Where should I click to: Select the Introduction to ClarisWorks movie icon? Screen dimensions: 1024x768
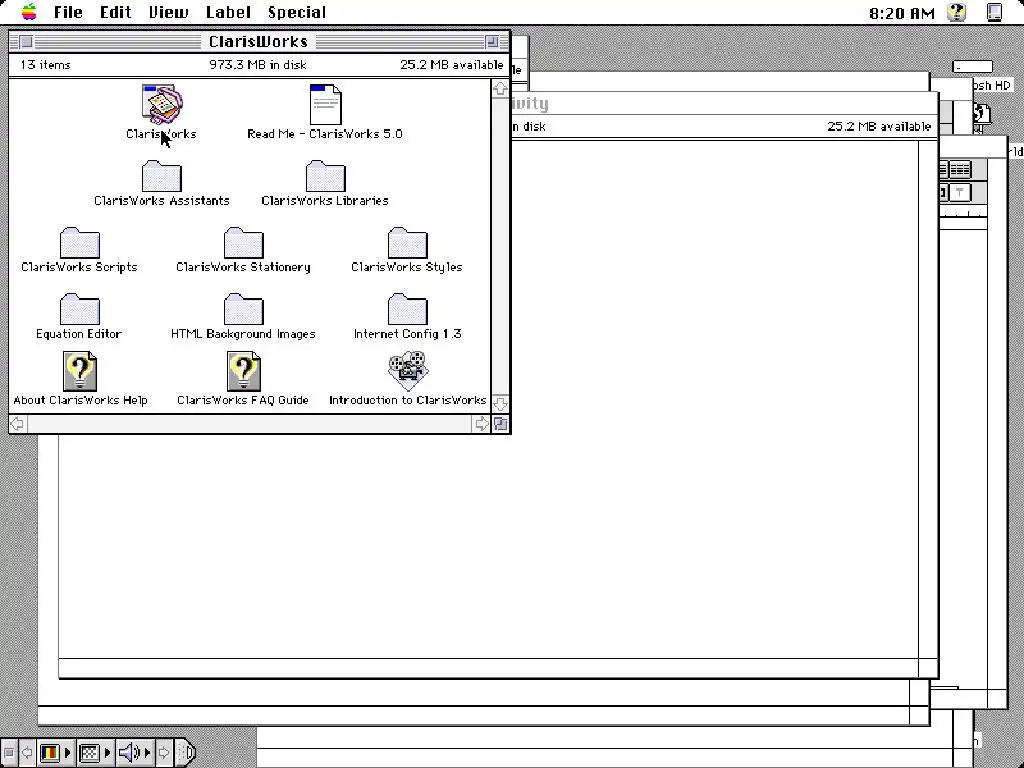coord(408,371)
